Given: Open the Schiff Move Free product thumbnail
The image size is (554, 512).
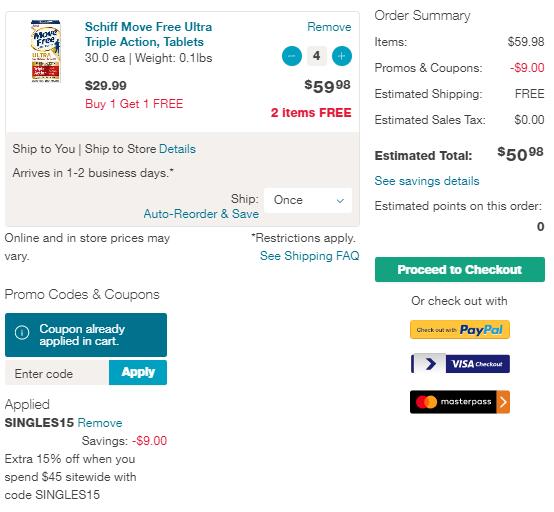Looking at the screenshot, I should [x=46, y=52].
